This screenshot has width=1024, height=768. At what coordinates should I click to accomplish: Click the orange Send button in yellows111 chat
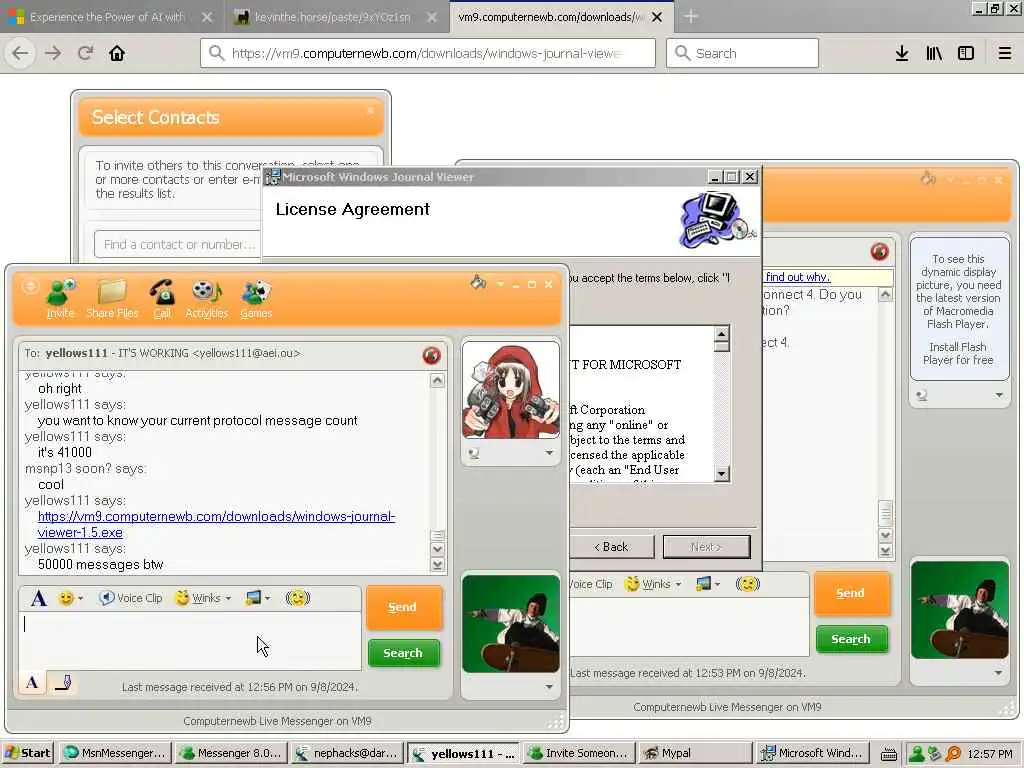coord(404,607)
